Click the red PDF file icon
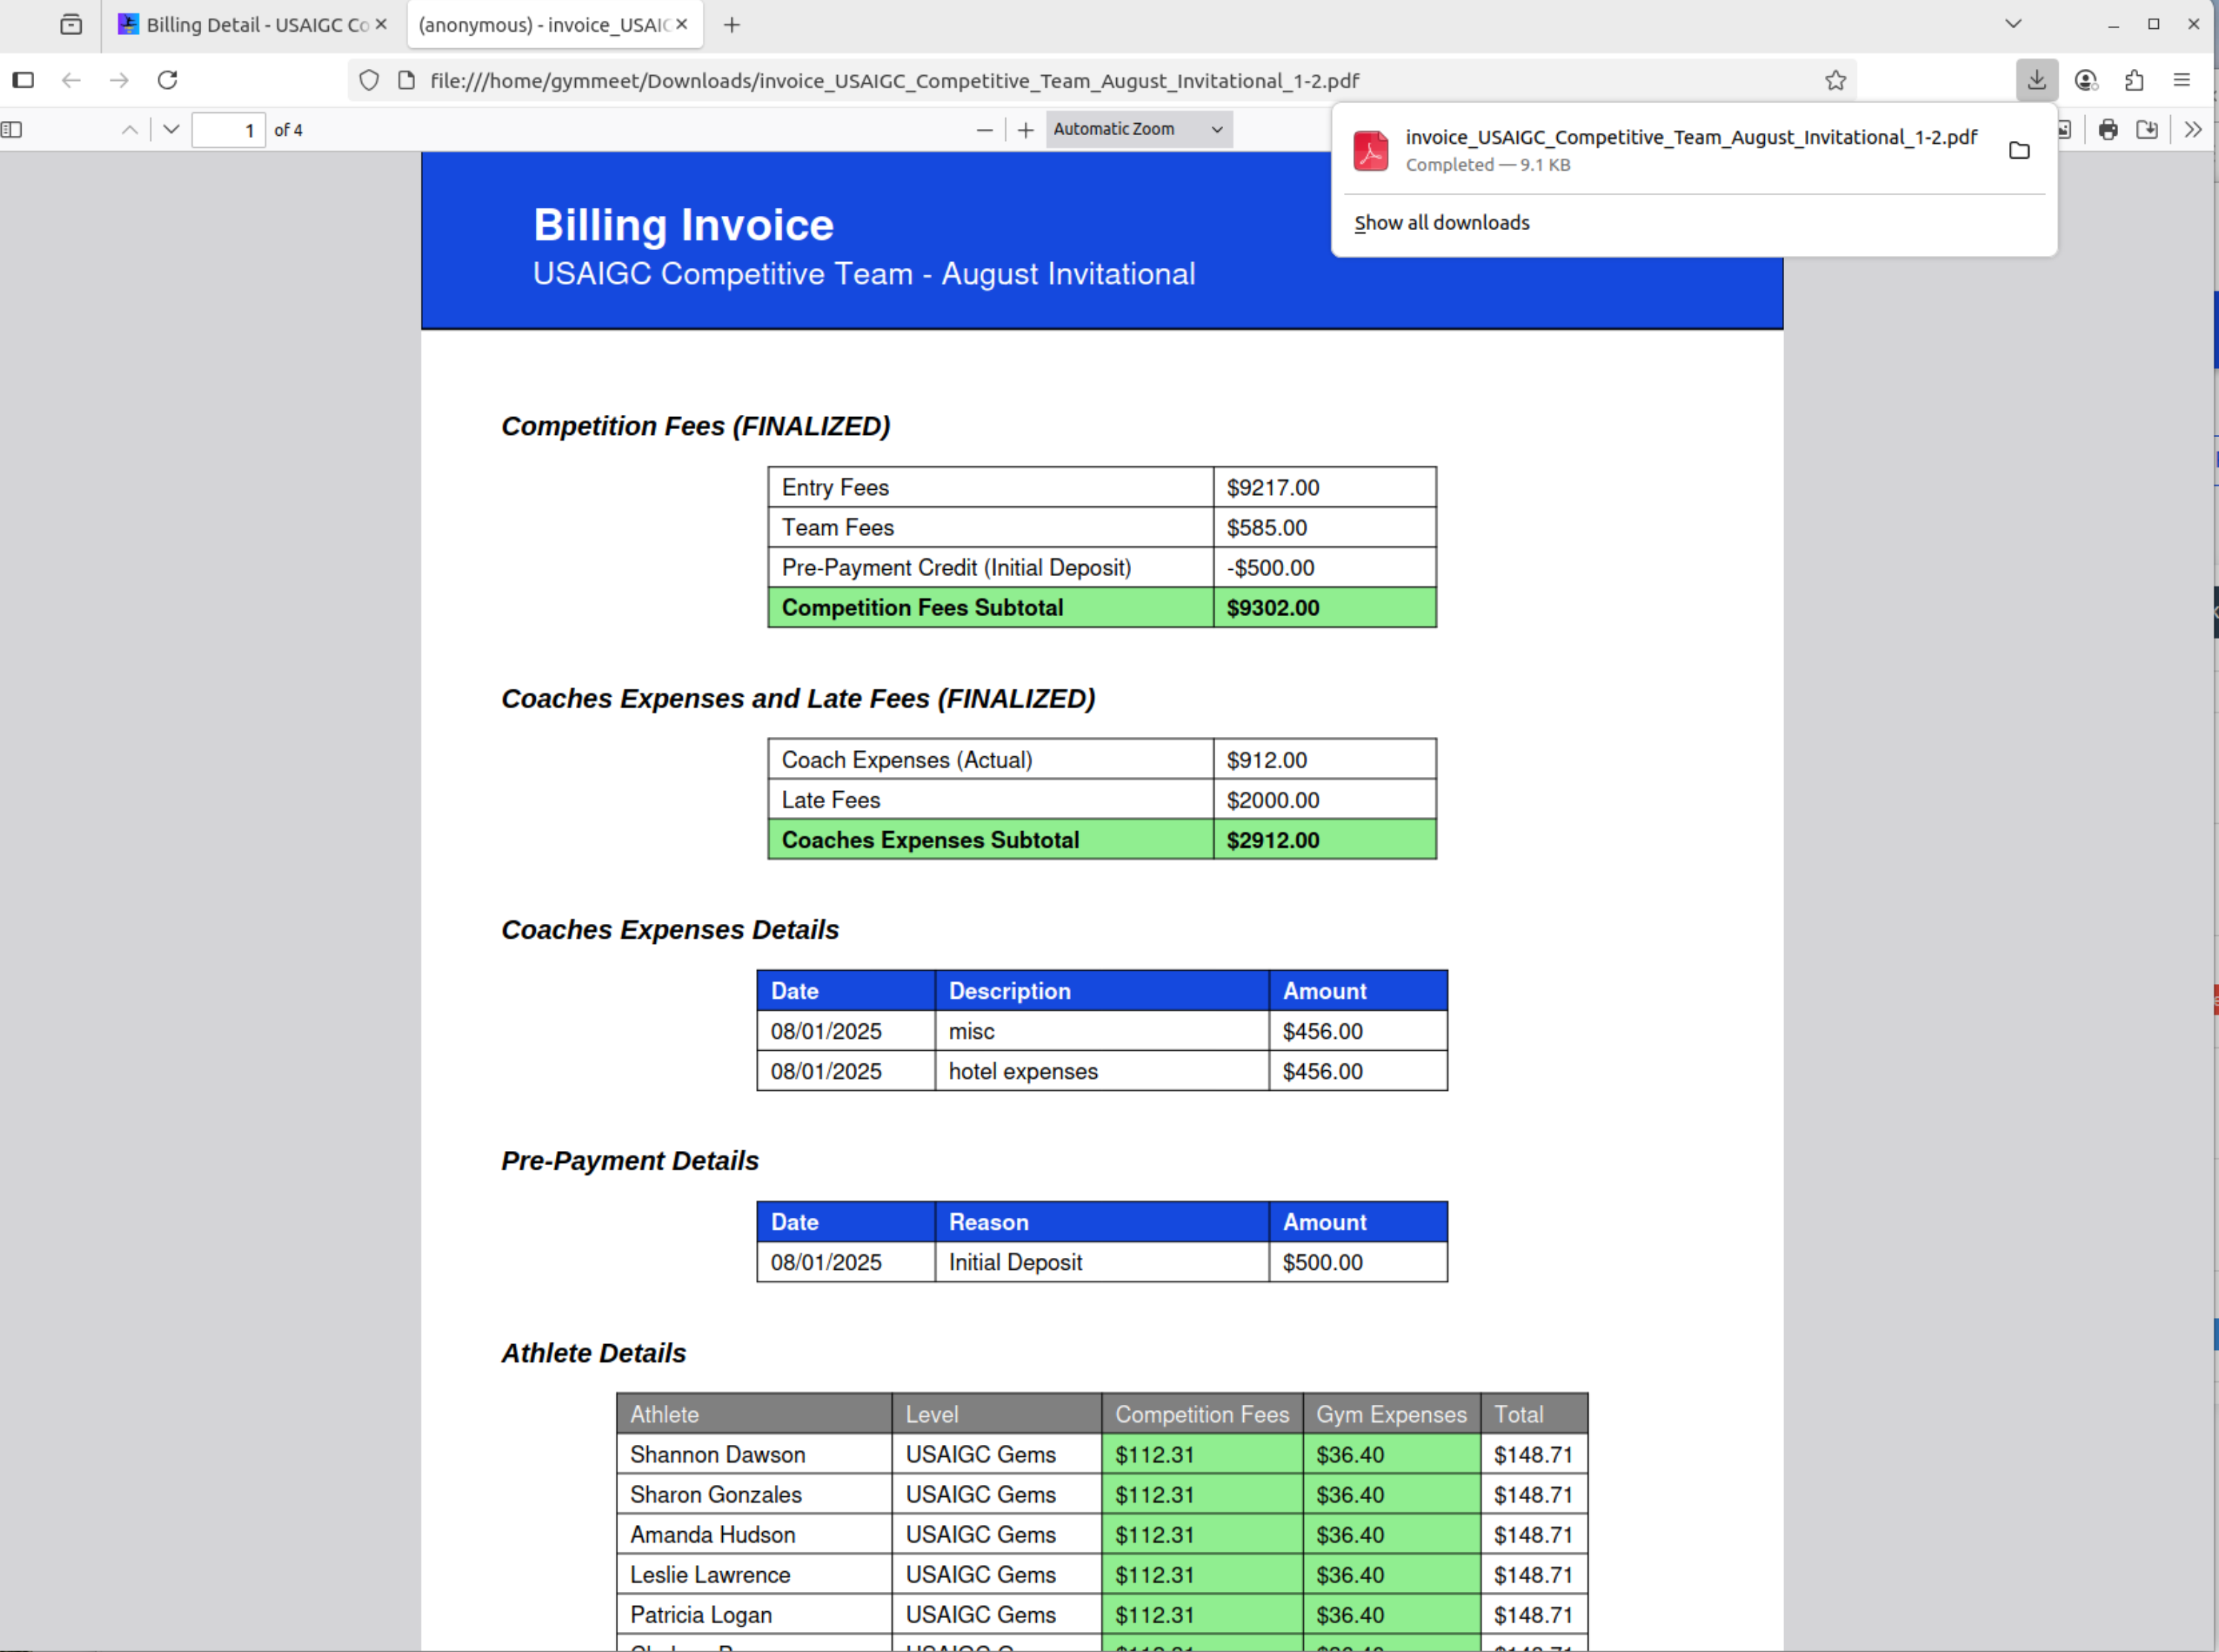This screenshot has height=1652, width=2219. point(1370,150)
